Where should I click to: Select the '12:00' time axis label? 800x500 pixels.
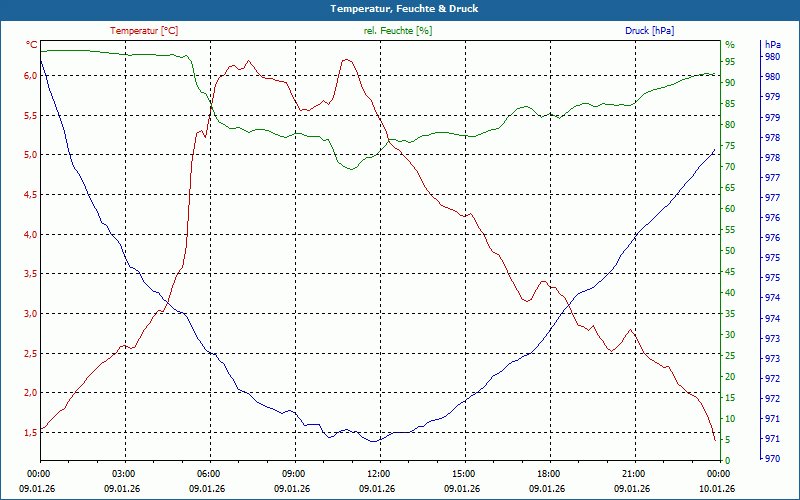click(377, 473)
